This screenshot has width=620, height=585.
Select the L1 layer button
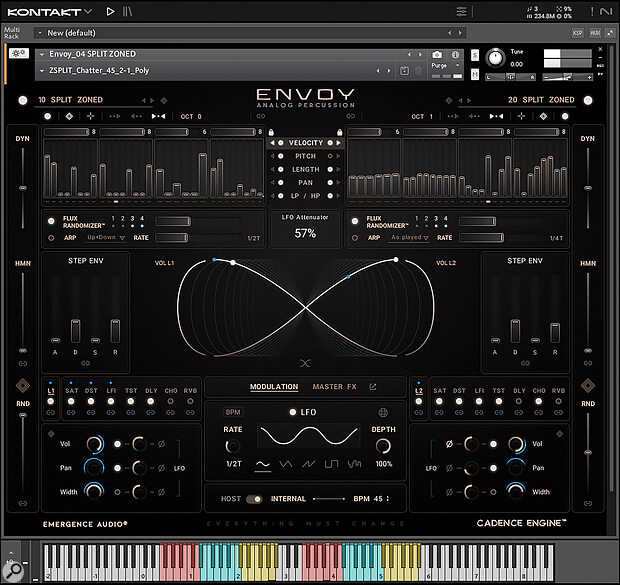51,391
